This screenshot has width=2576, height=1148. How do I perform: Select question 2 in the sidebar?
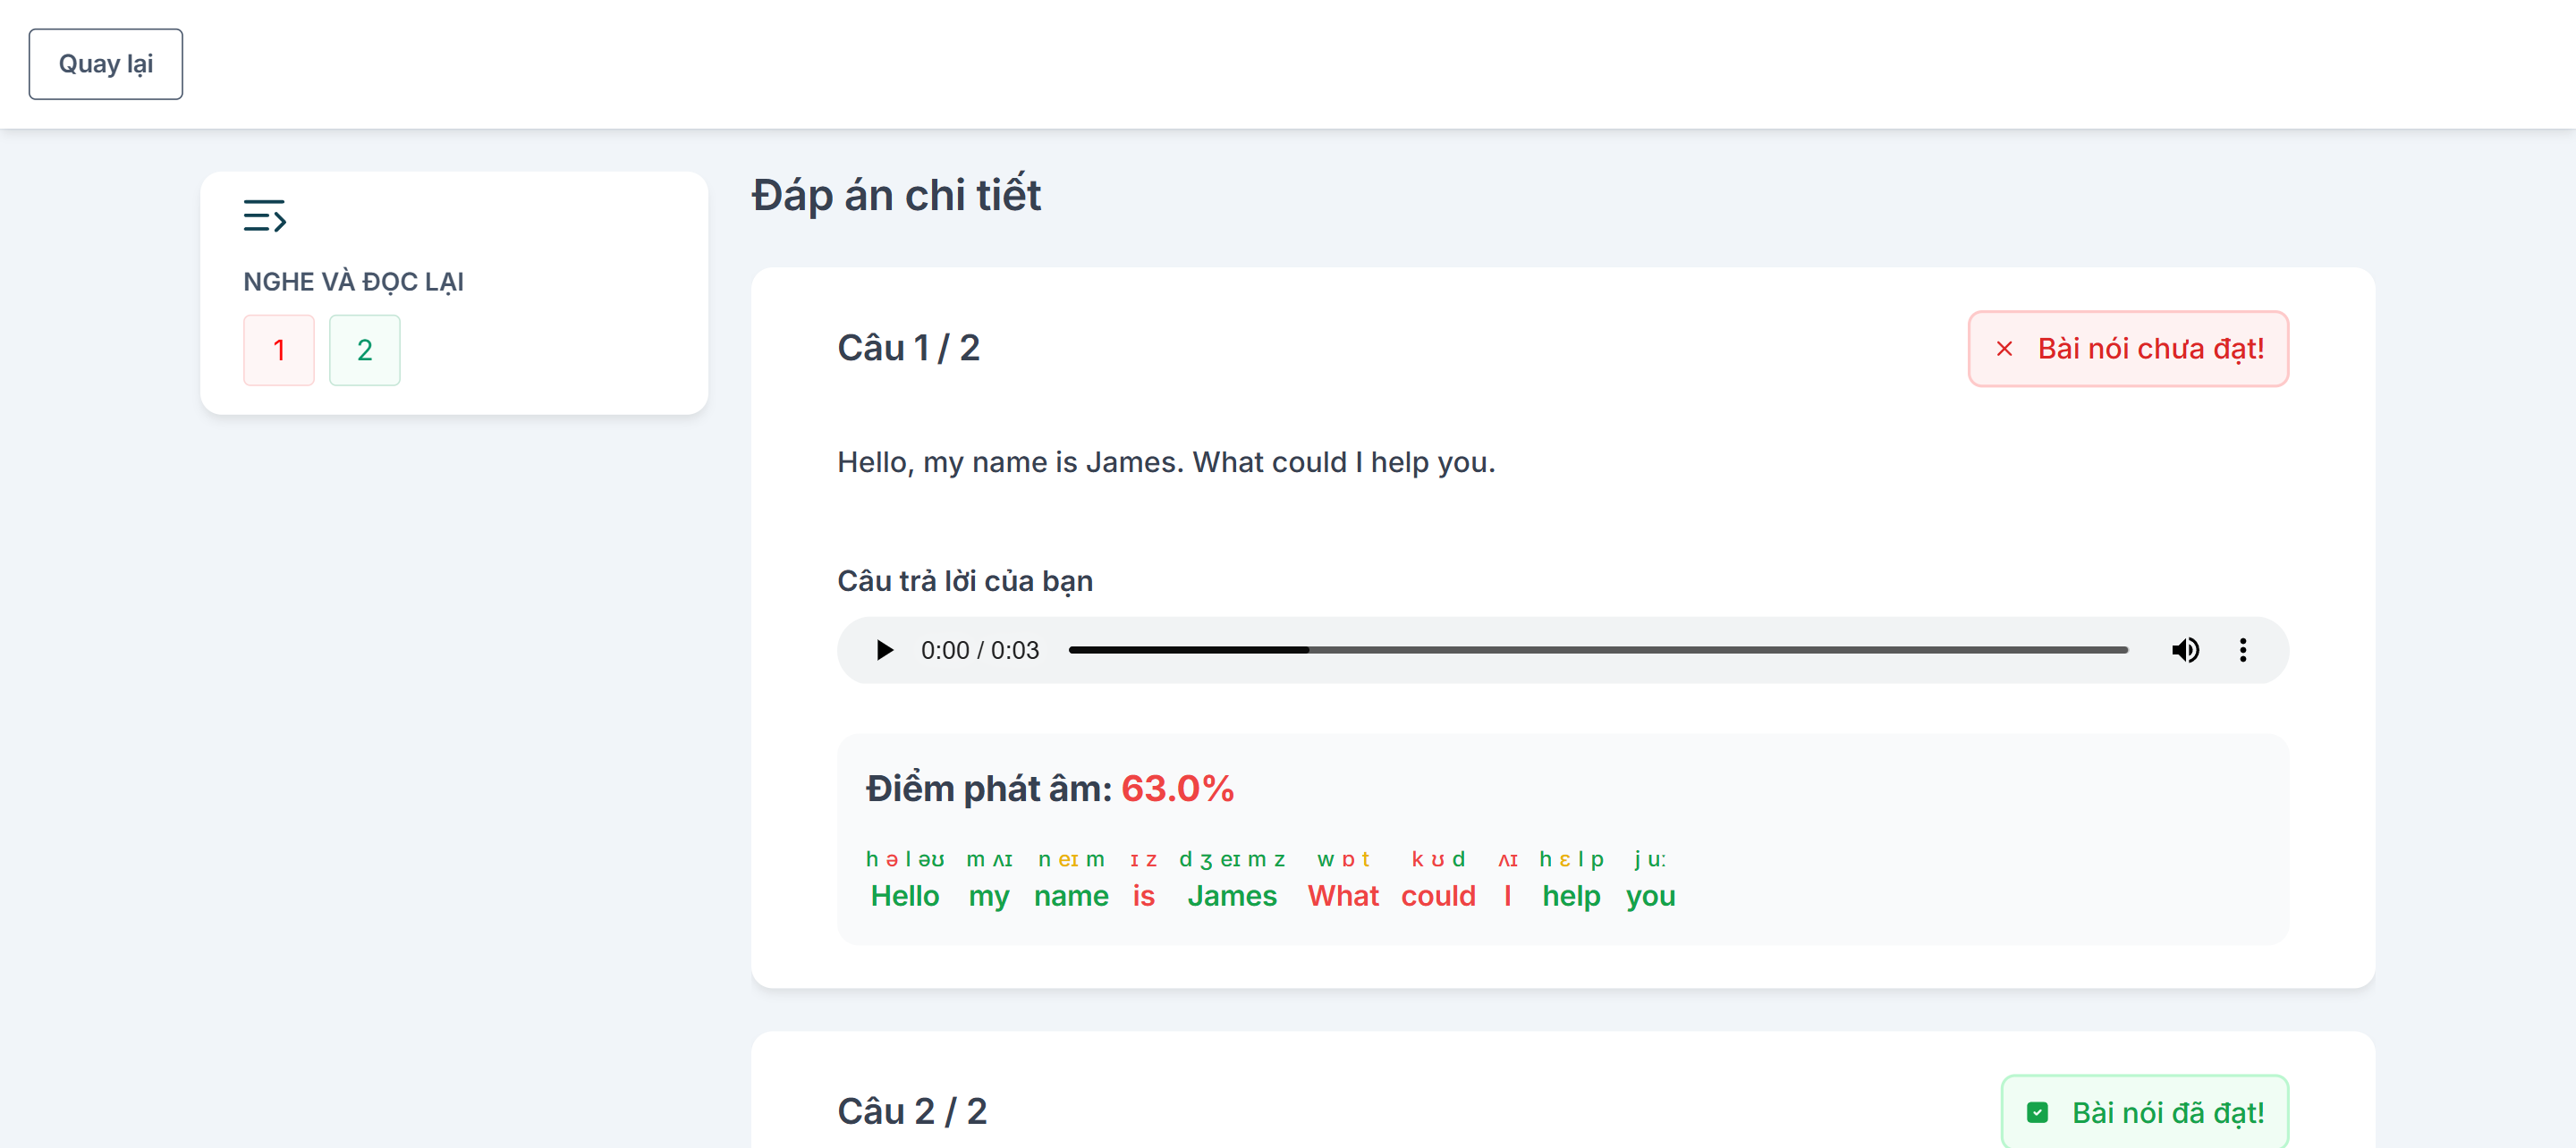pos(364,350)
